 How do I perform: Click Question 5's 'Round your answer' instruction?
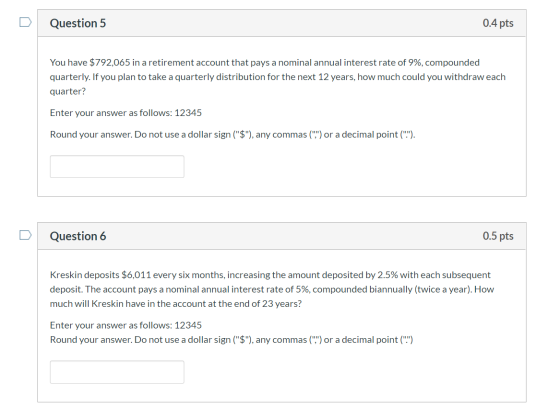tap(232, 135)
